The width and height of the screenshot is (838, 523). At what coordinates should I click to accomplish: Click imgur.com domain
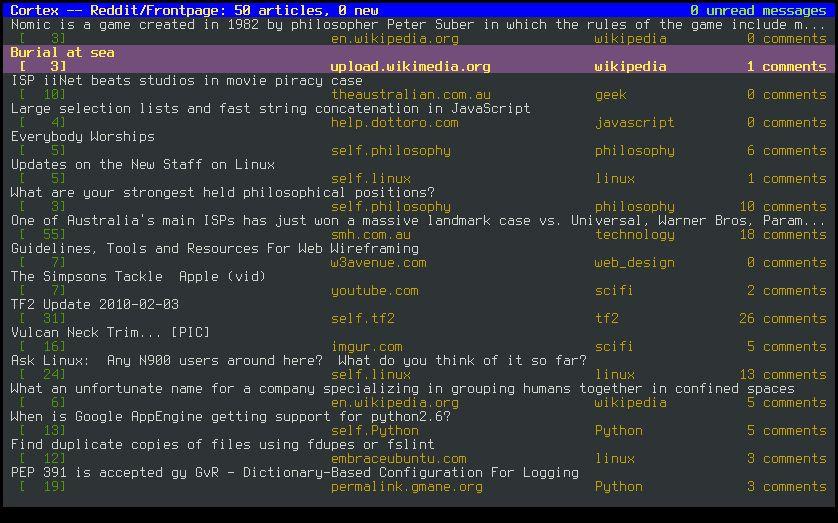(x=366, y=347)
